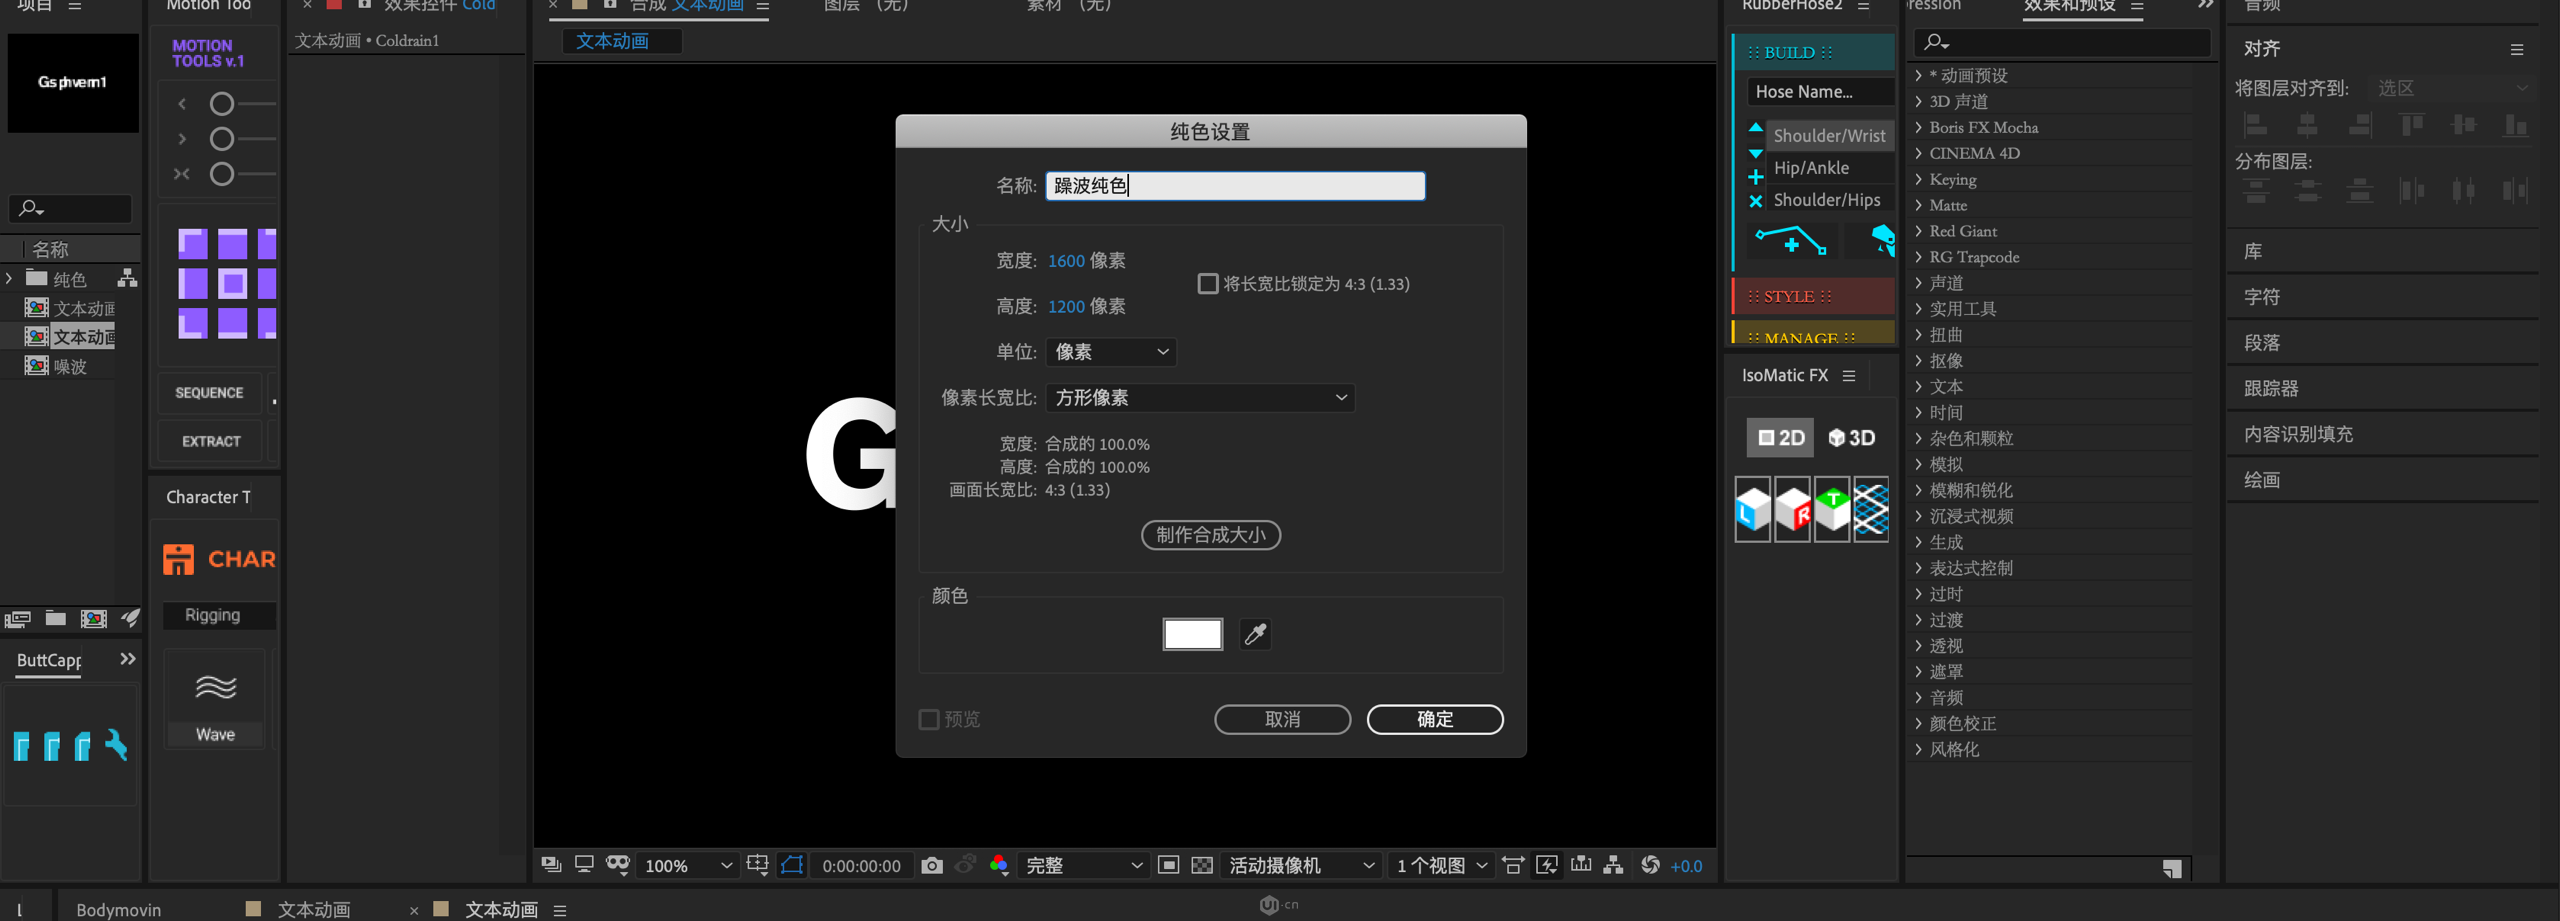Click the 制作合成大小 button
Screen dimensions: 2560x921
click(x=1210, y=535)
